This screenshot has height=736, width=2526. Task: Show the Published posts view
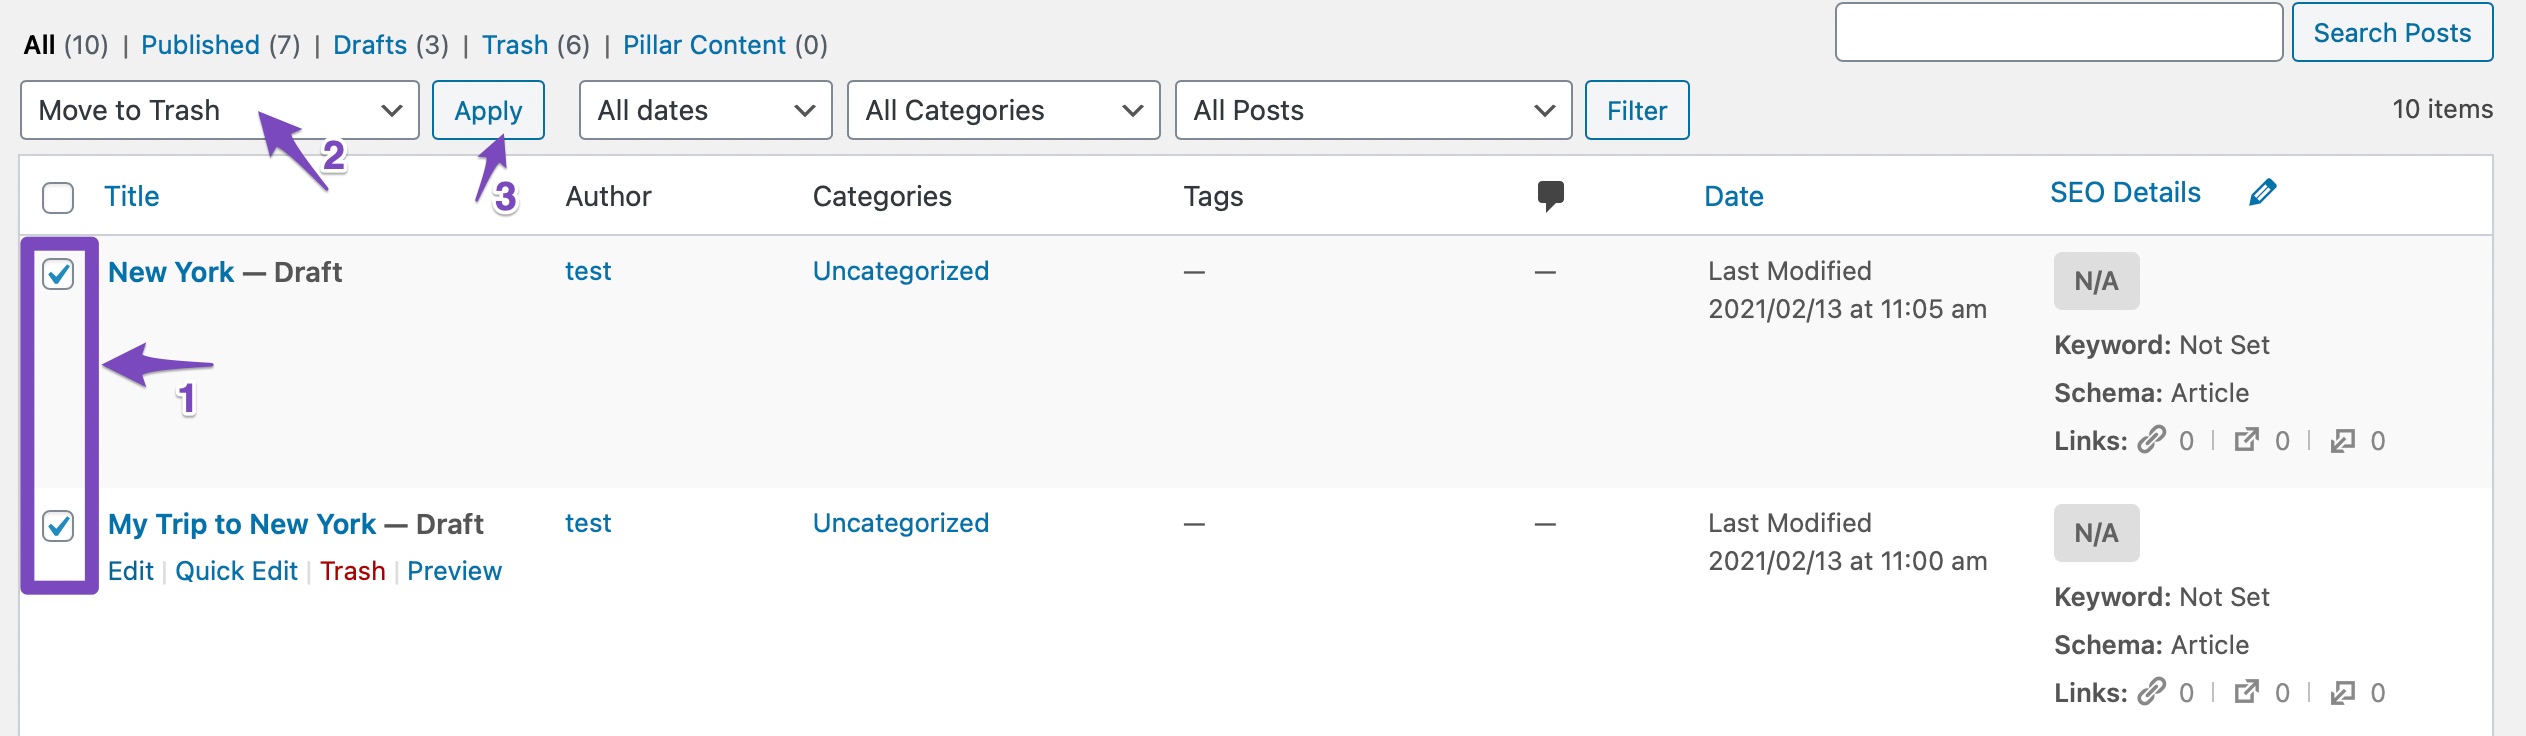[200, 45]
